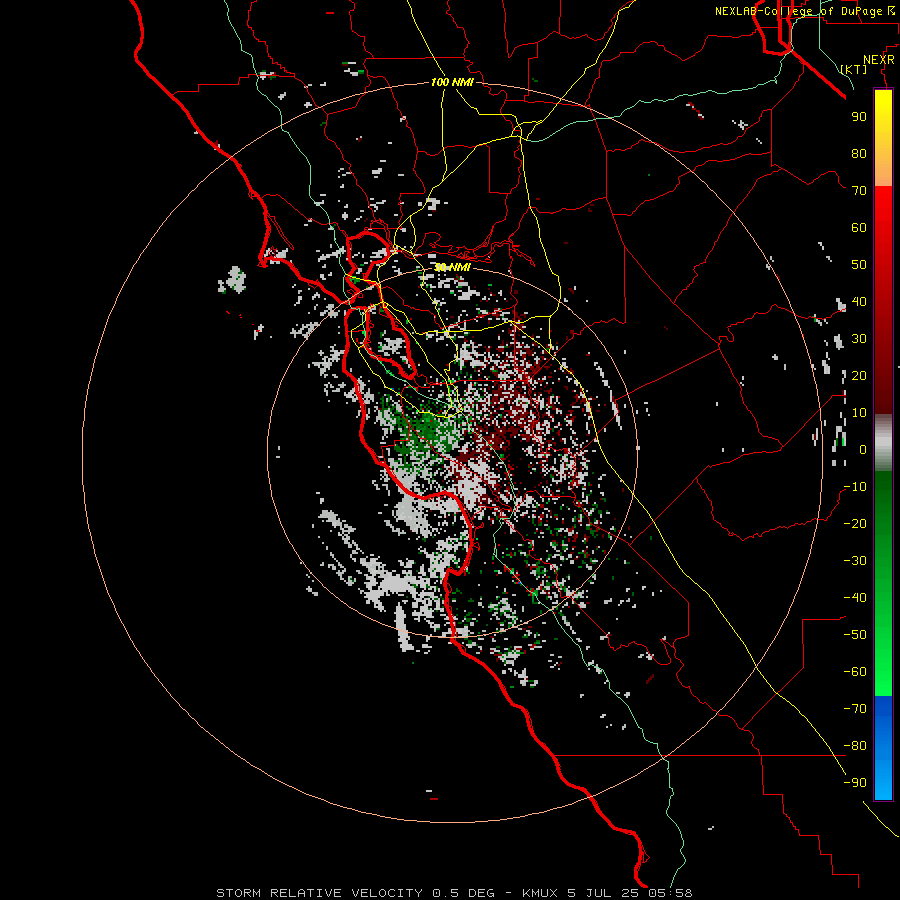The width and height of the screenshot is (900, 900).
Task: Pick the blue band at the color bar bottom
Action: pos(883,748)
